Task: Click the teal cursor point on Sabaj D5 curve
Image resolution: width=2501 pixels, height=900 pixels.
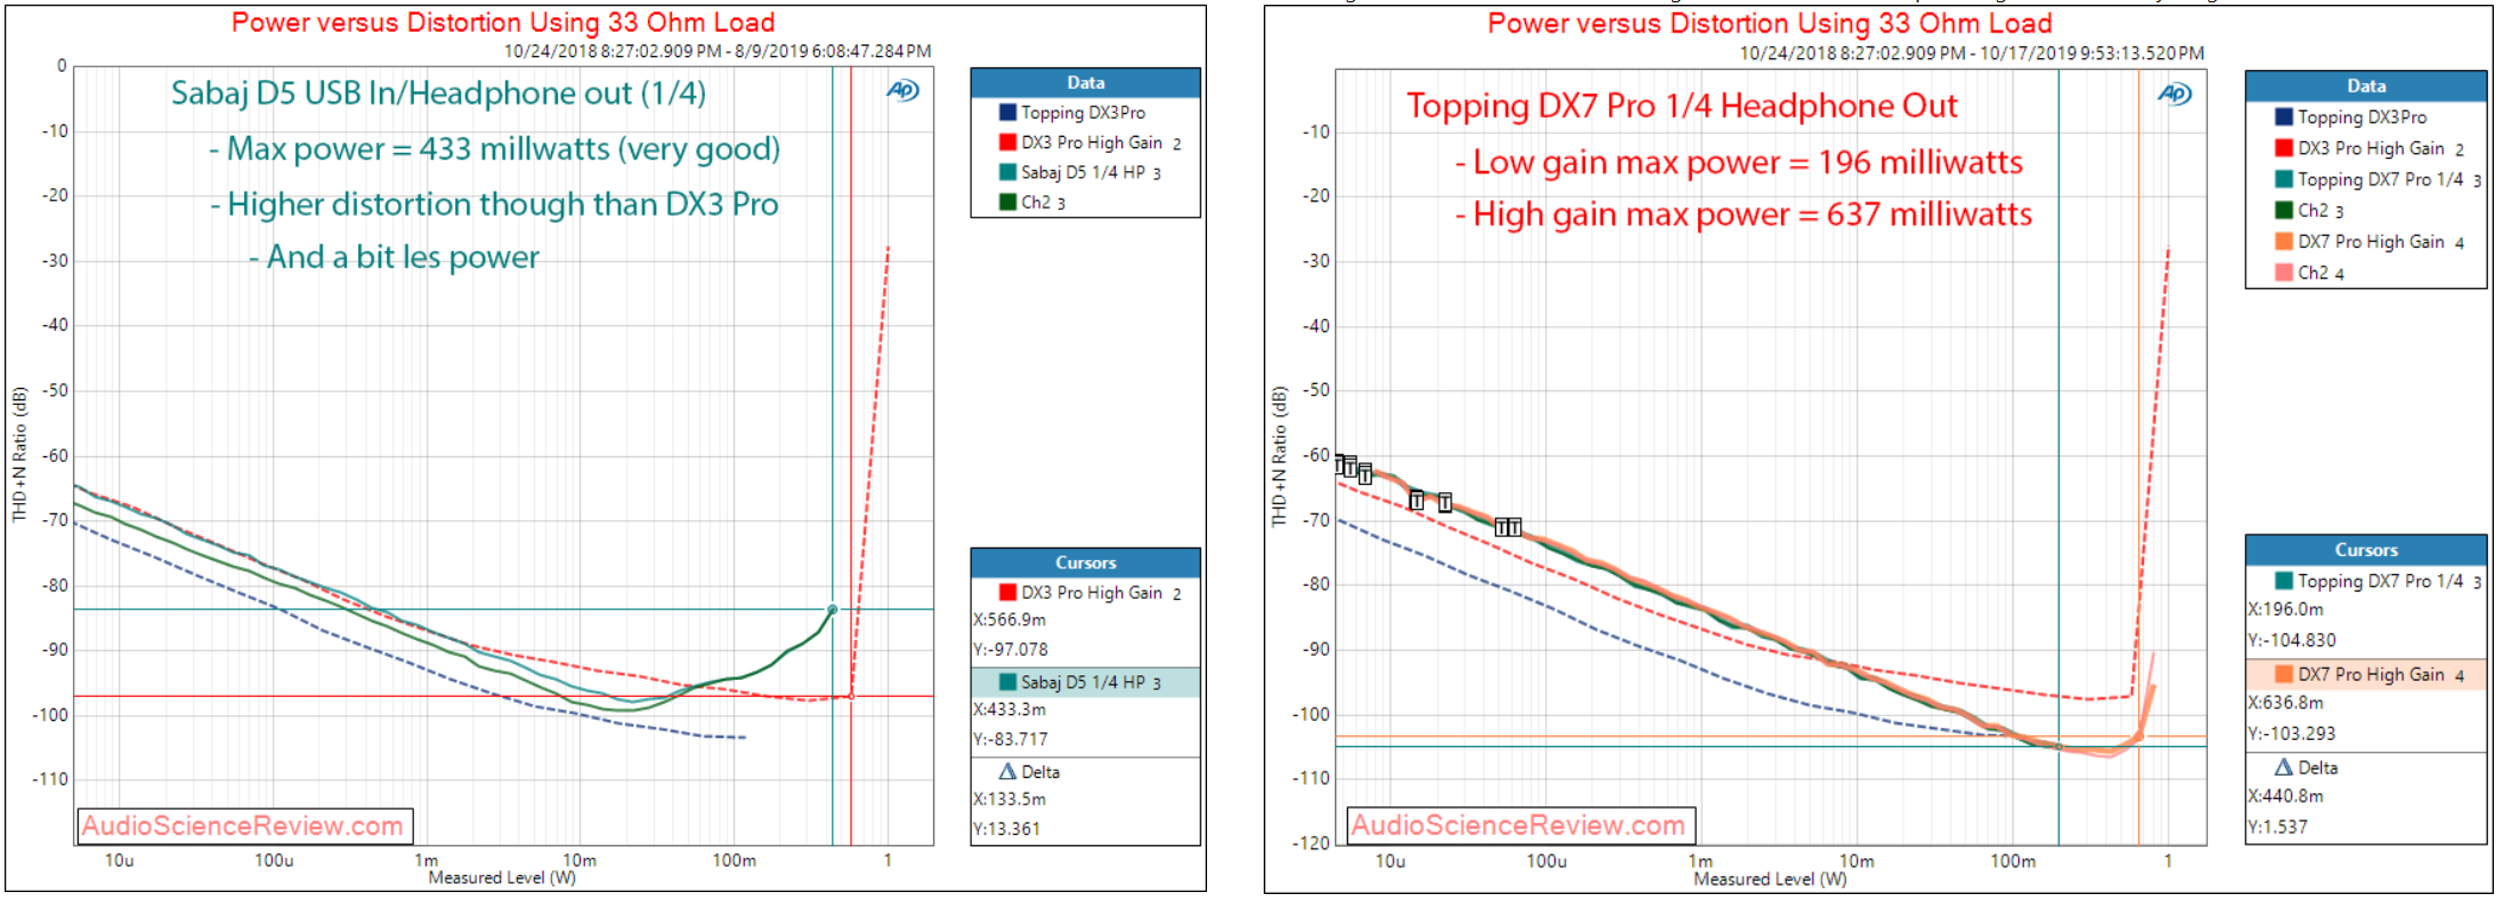Action: pos(832,609)
